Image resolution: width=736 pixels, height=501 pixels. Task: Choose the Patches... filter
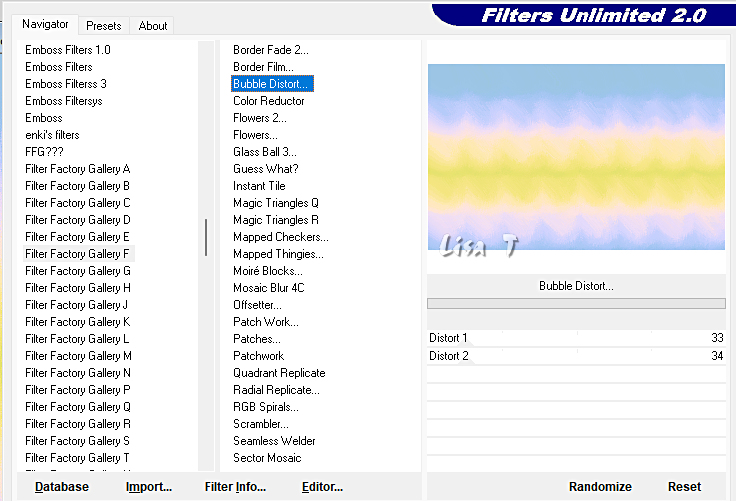click(x=257, y=339)
